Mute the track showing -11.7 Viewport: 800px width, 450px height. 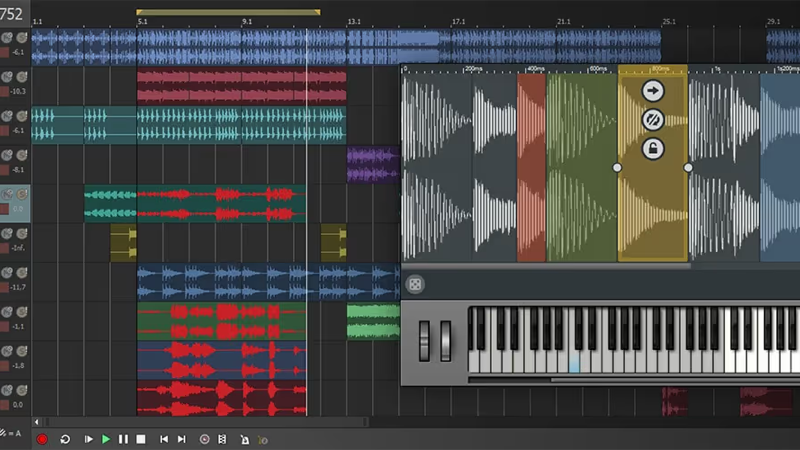pyautogui.click(x=7, y=273)
